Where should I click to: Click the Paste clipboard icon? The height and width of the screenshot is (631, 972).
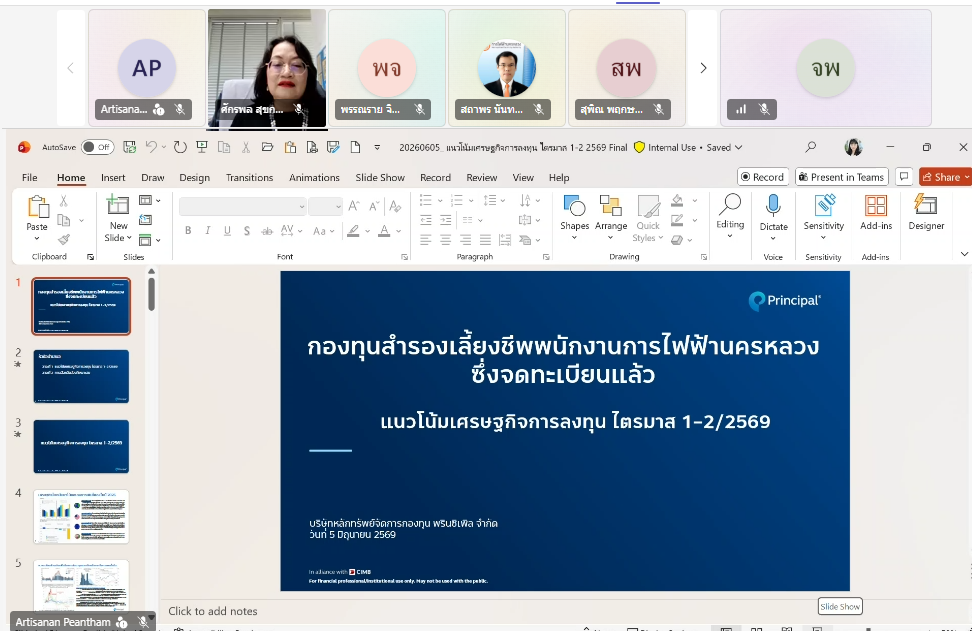coord(37,207)
